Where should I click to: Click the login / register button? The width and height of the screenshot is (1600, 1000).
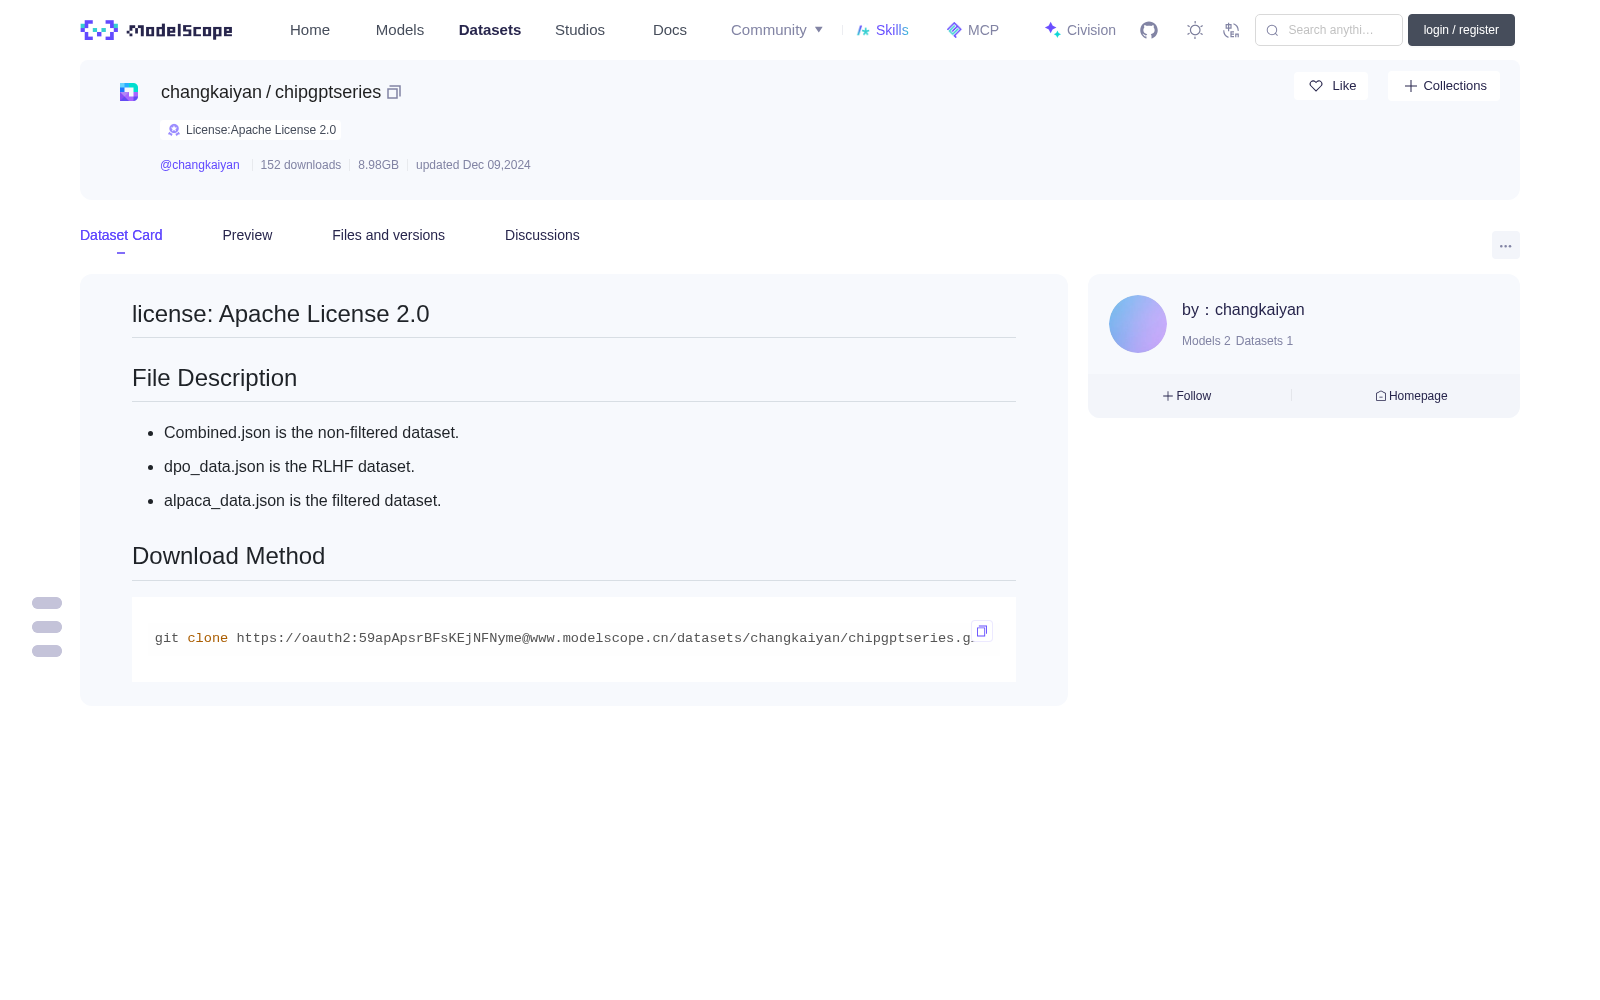[1461, 30]
